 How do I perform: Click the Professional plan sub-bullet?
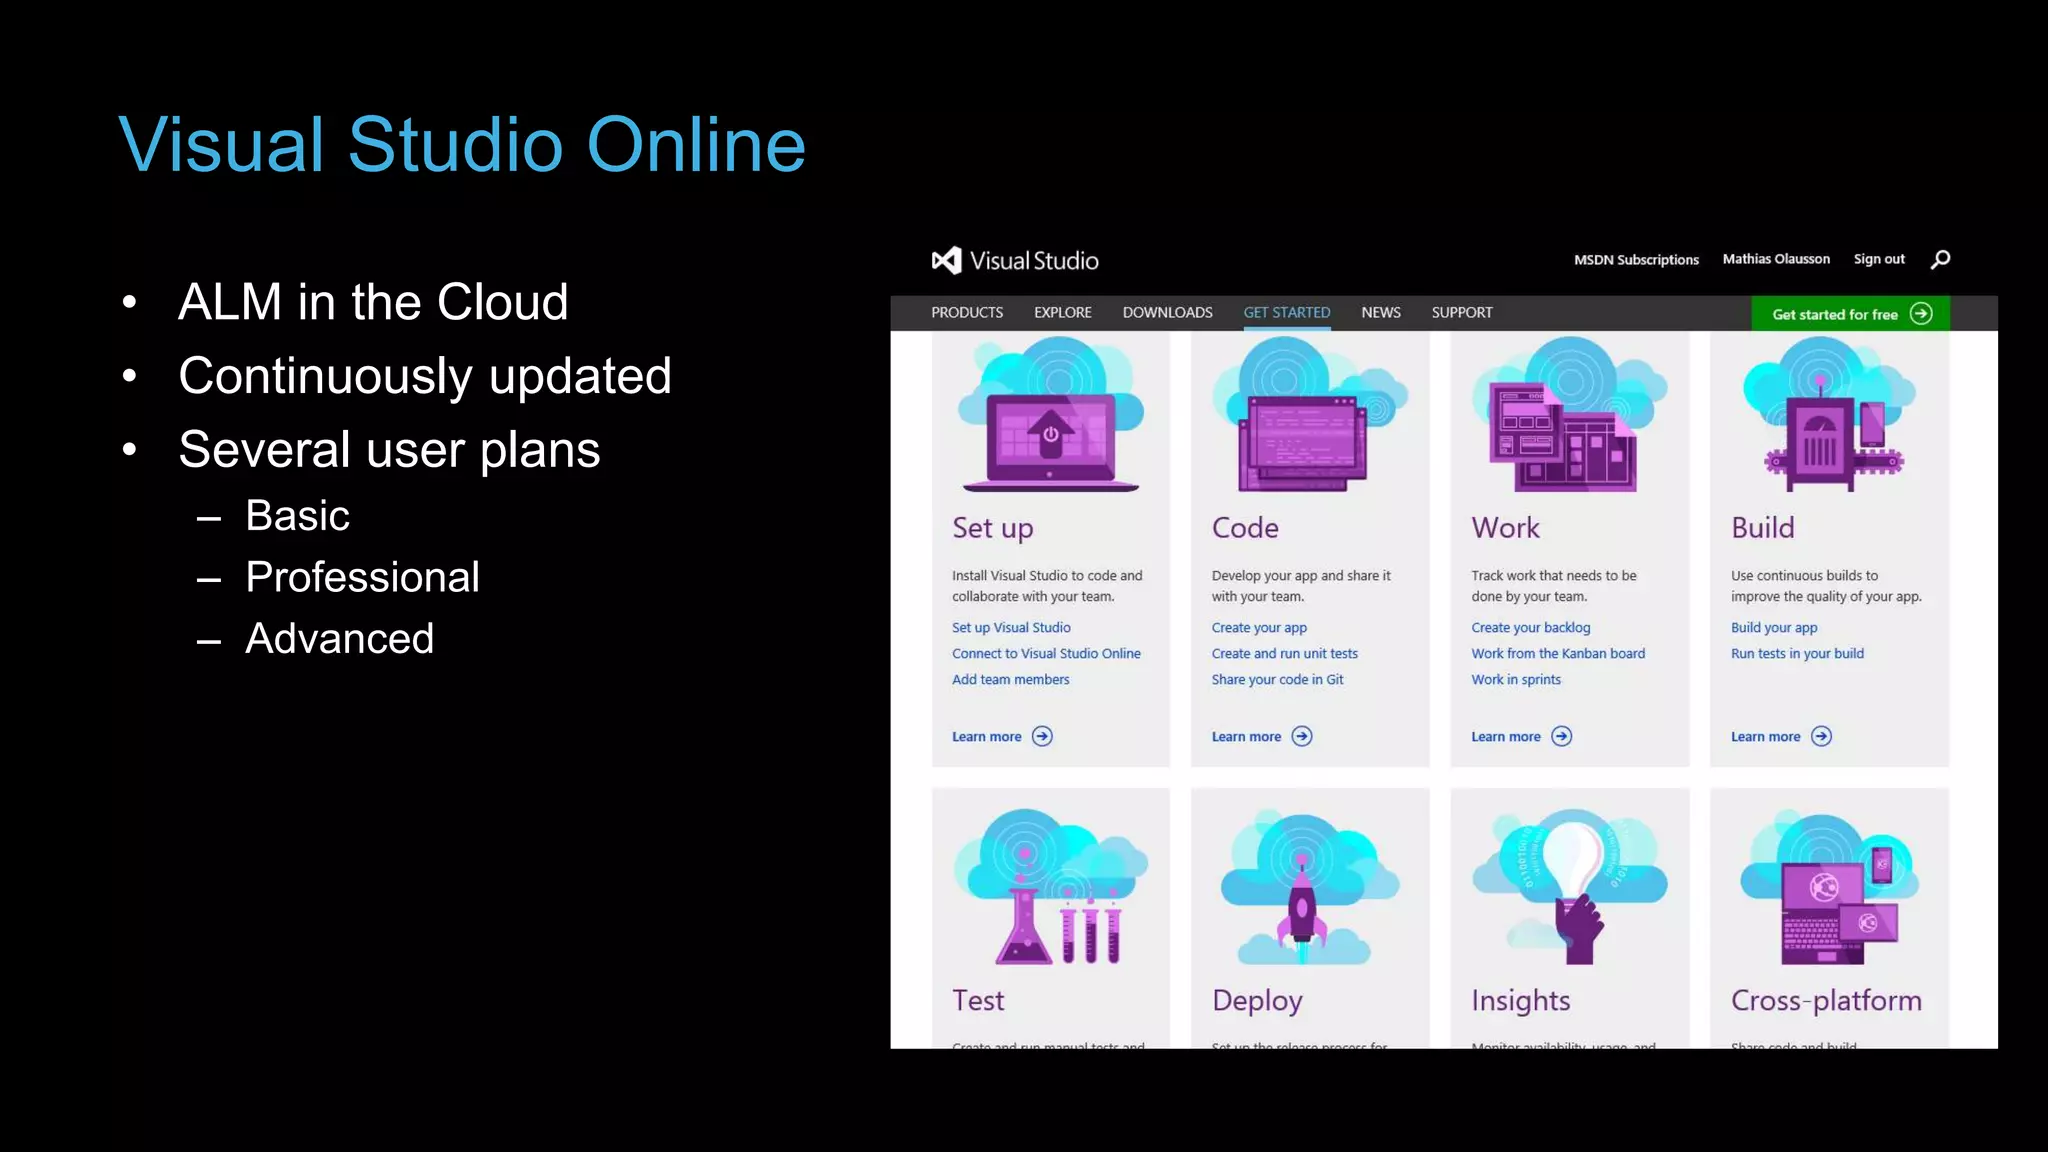362,577
